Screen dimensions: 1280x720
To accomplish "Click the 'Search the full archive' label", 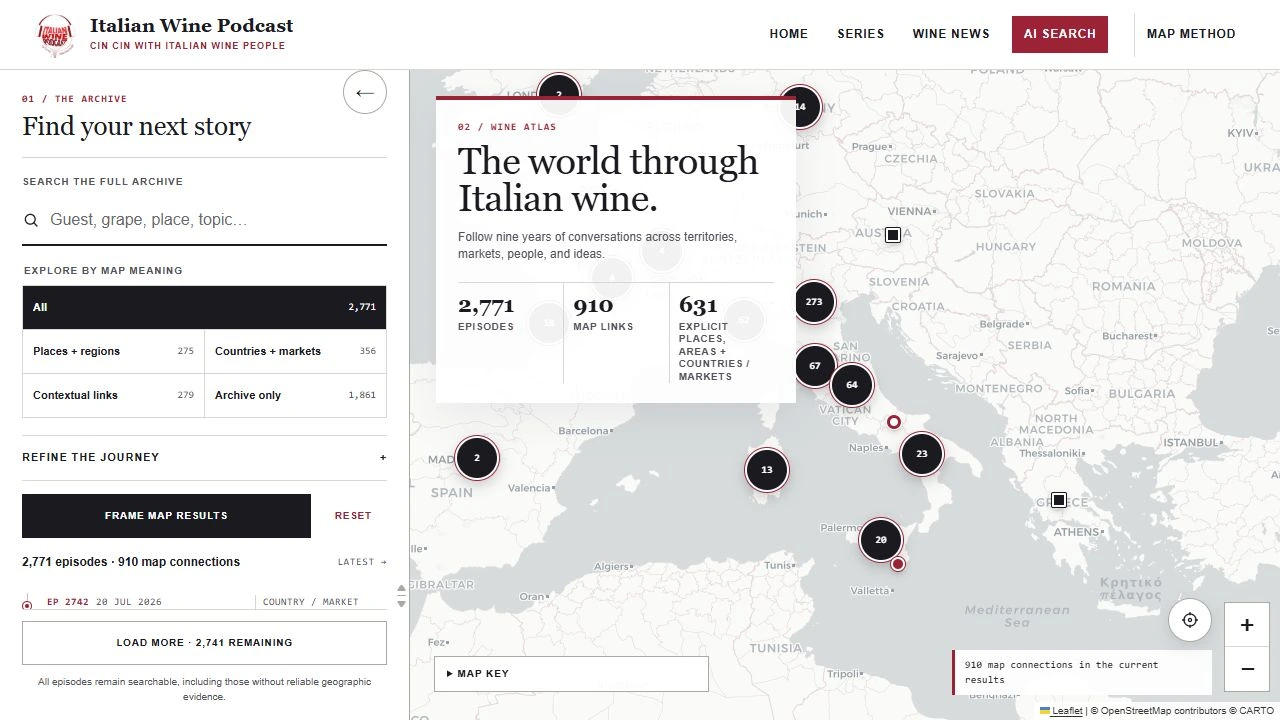I will click(x=103, y=182).
